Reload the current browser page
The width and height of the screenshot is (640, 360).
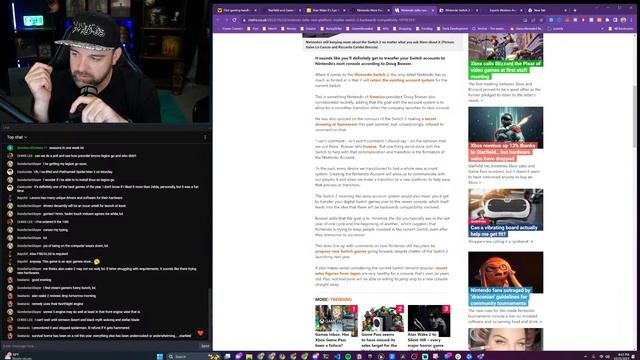235,20
